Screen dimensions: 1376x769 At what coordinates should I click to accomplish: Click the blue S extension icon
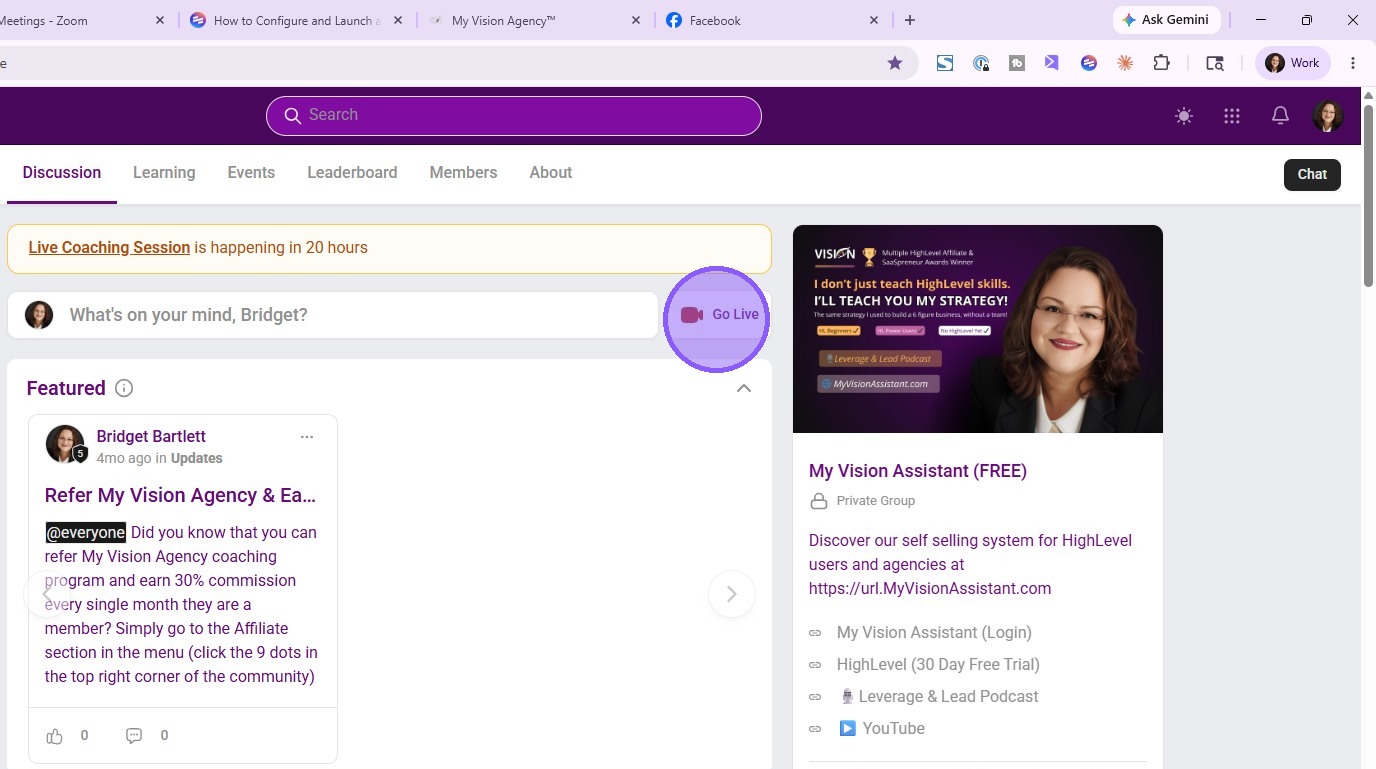click(945, 63)
